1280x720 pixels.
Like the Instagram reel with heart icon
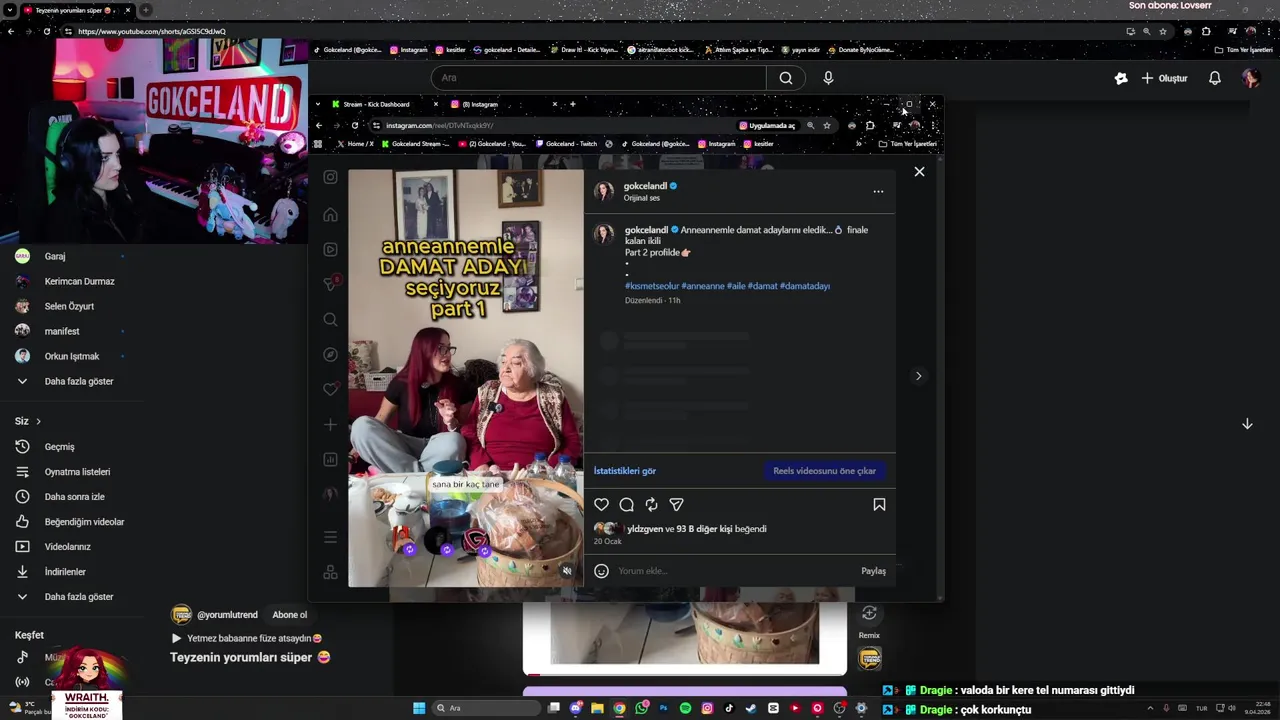pos(601,505)
